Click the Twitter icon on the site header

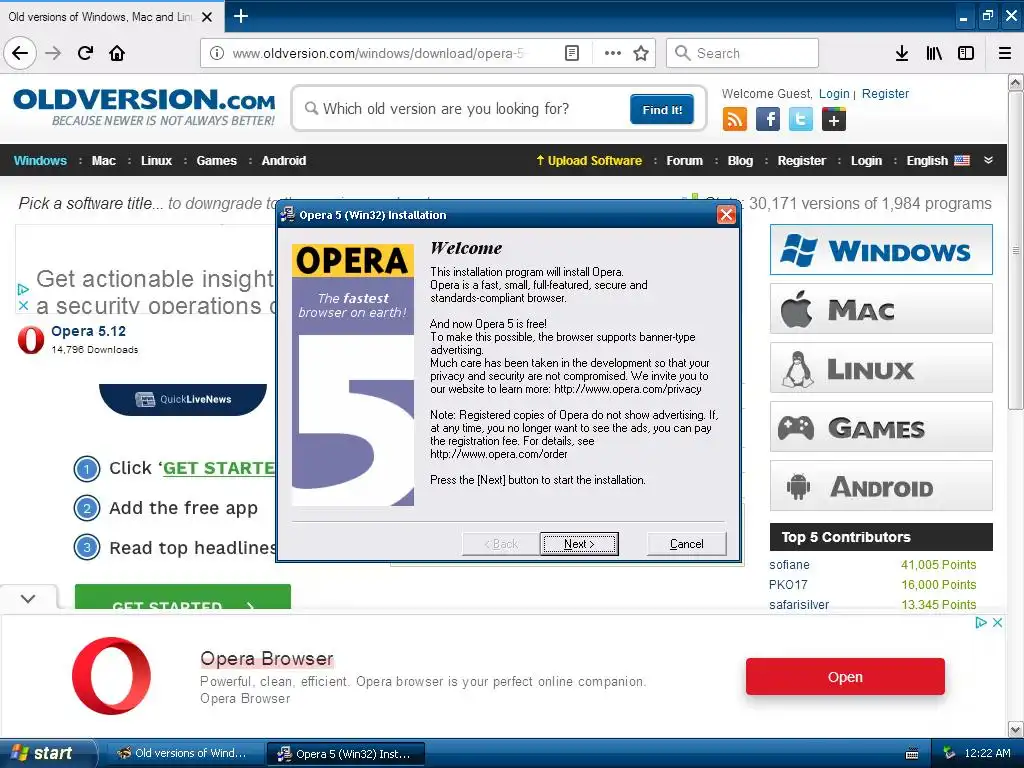[801, 120]
